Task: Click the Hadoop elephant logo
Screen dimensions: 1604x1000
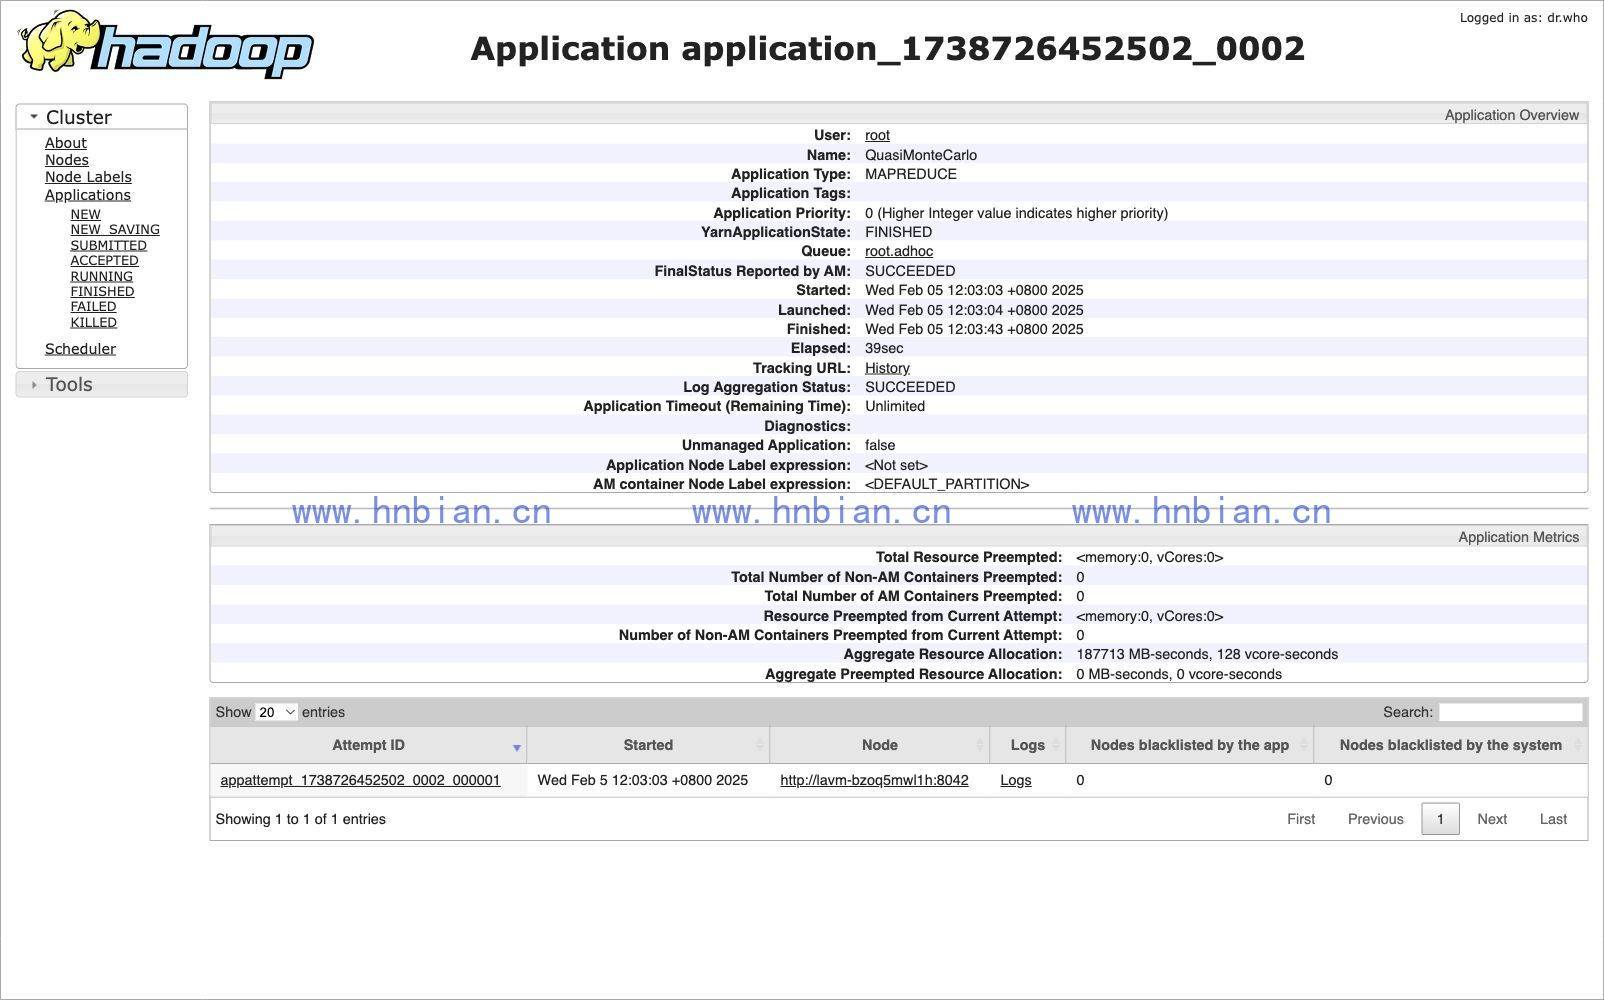Action: pyautogui.click(x=166, y=44)
